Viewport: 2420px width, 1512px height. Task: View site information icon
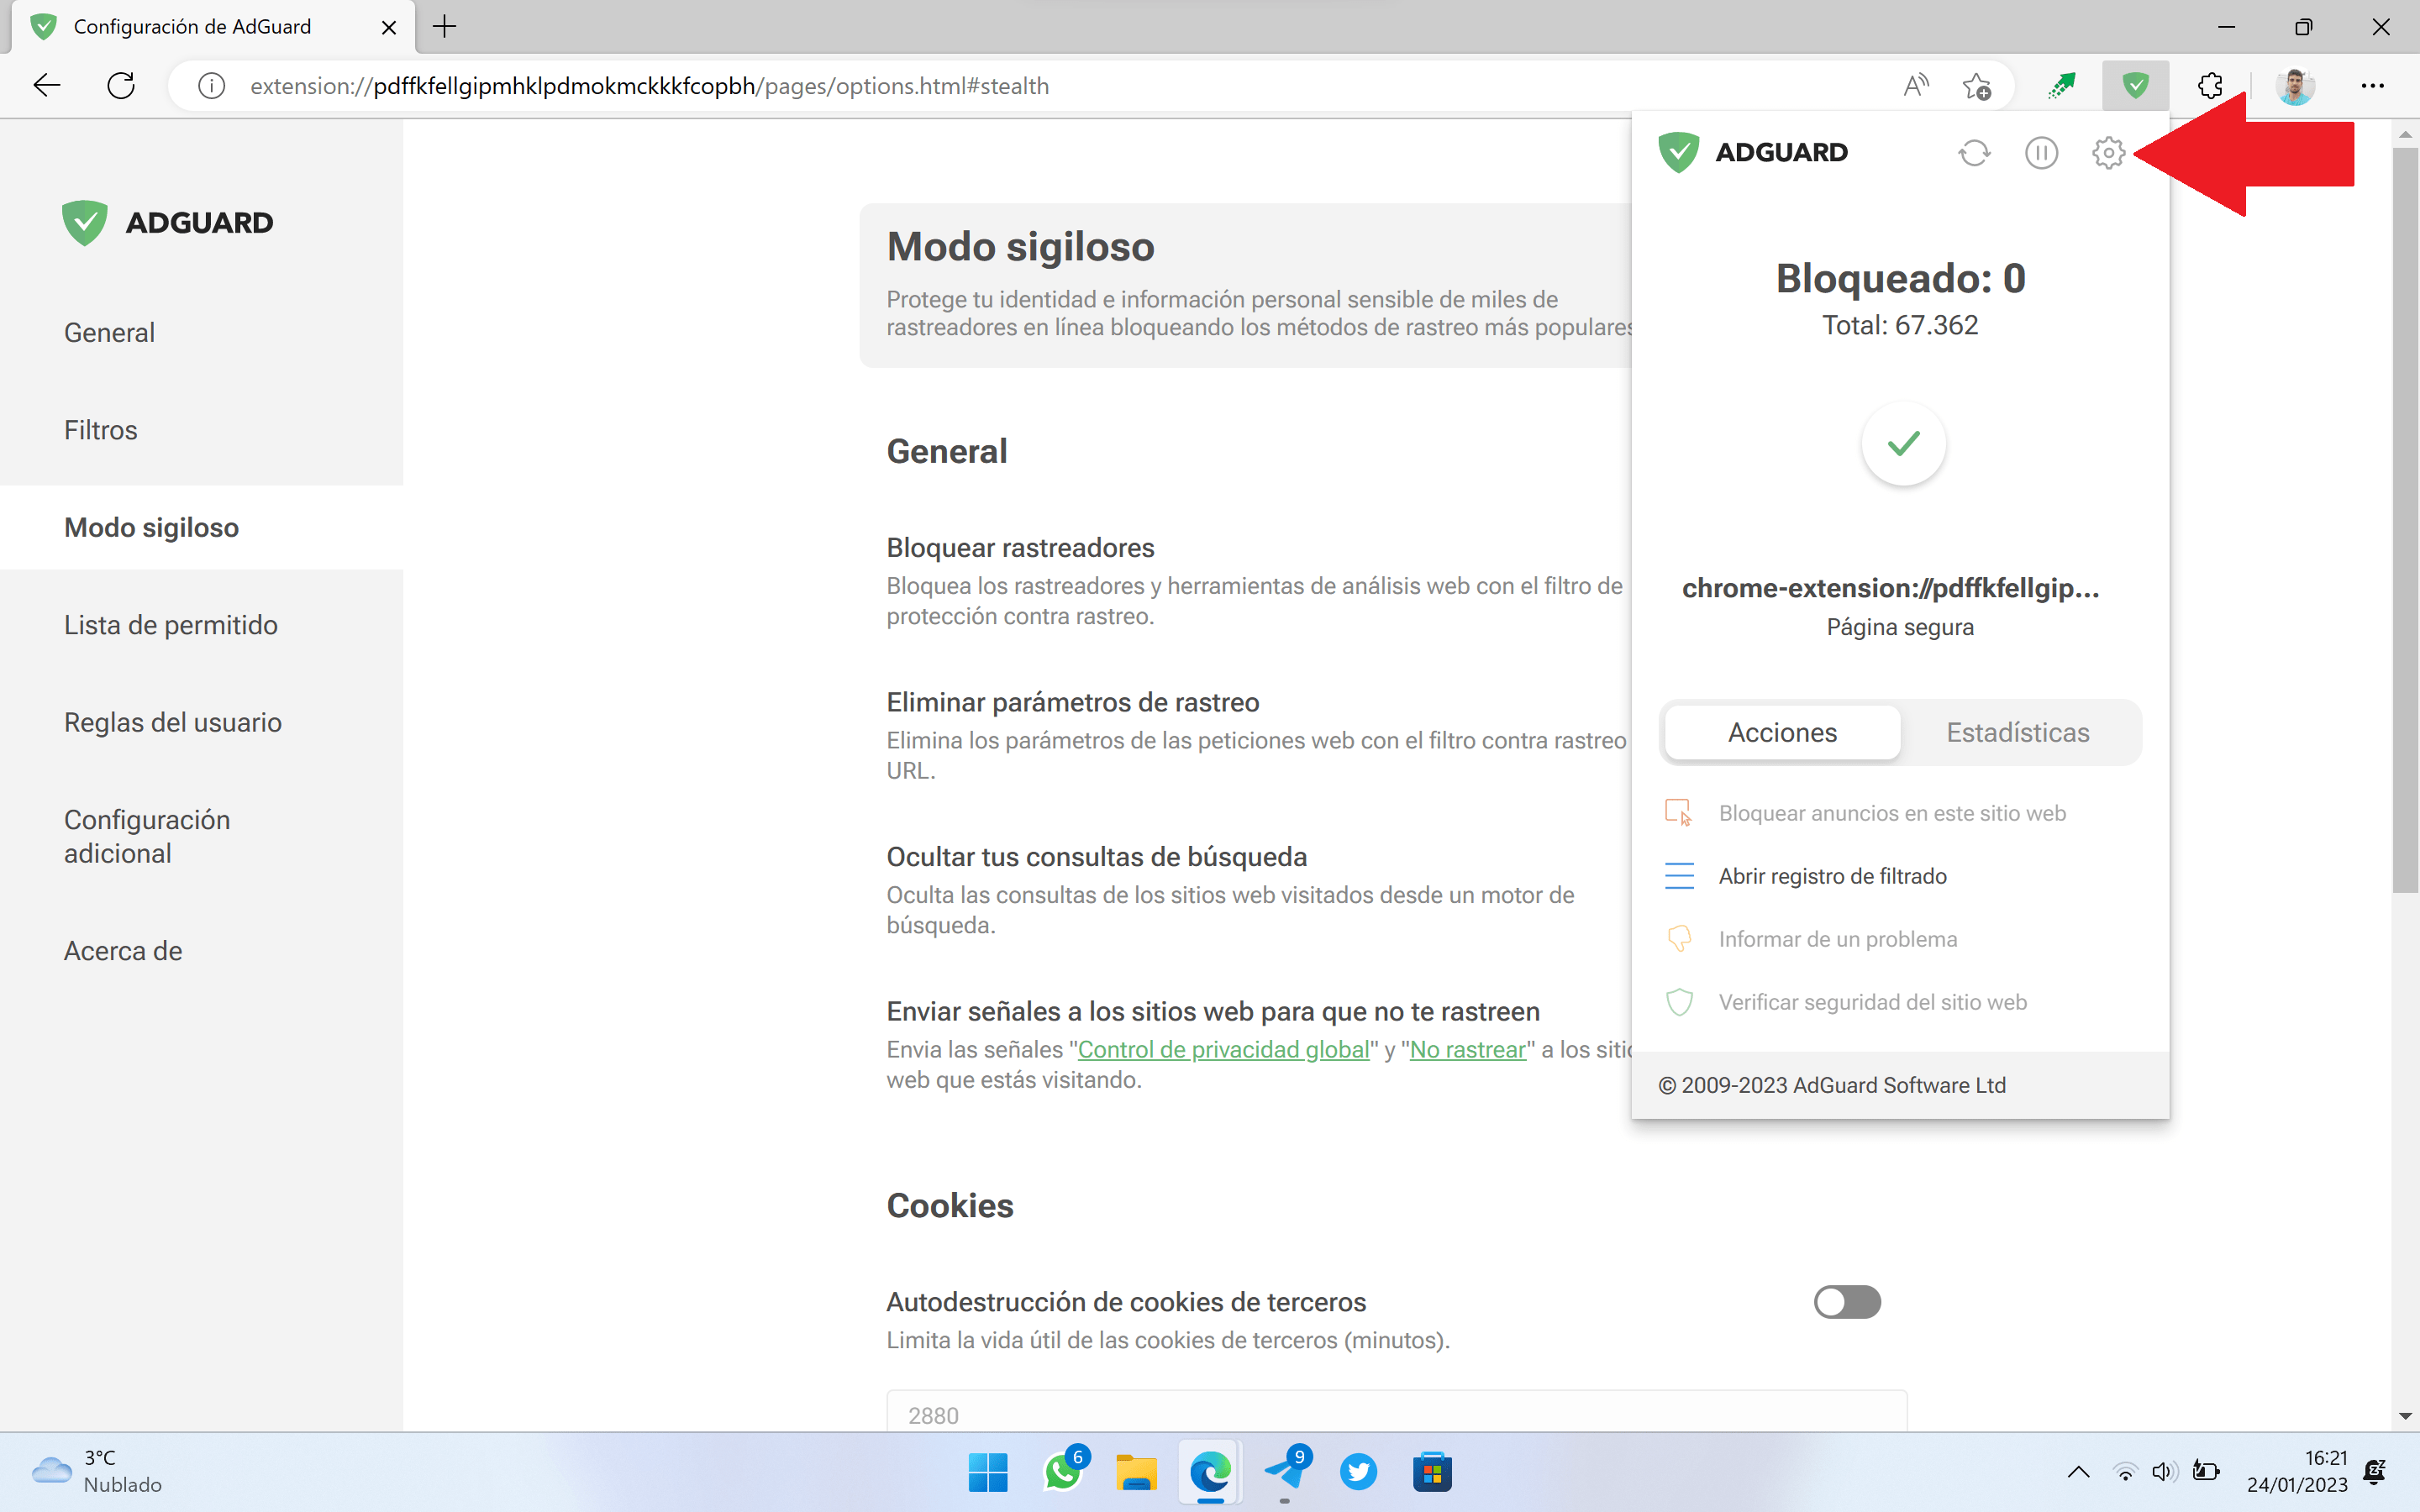point(211,86)
